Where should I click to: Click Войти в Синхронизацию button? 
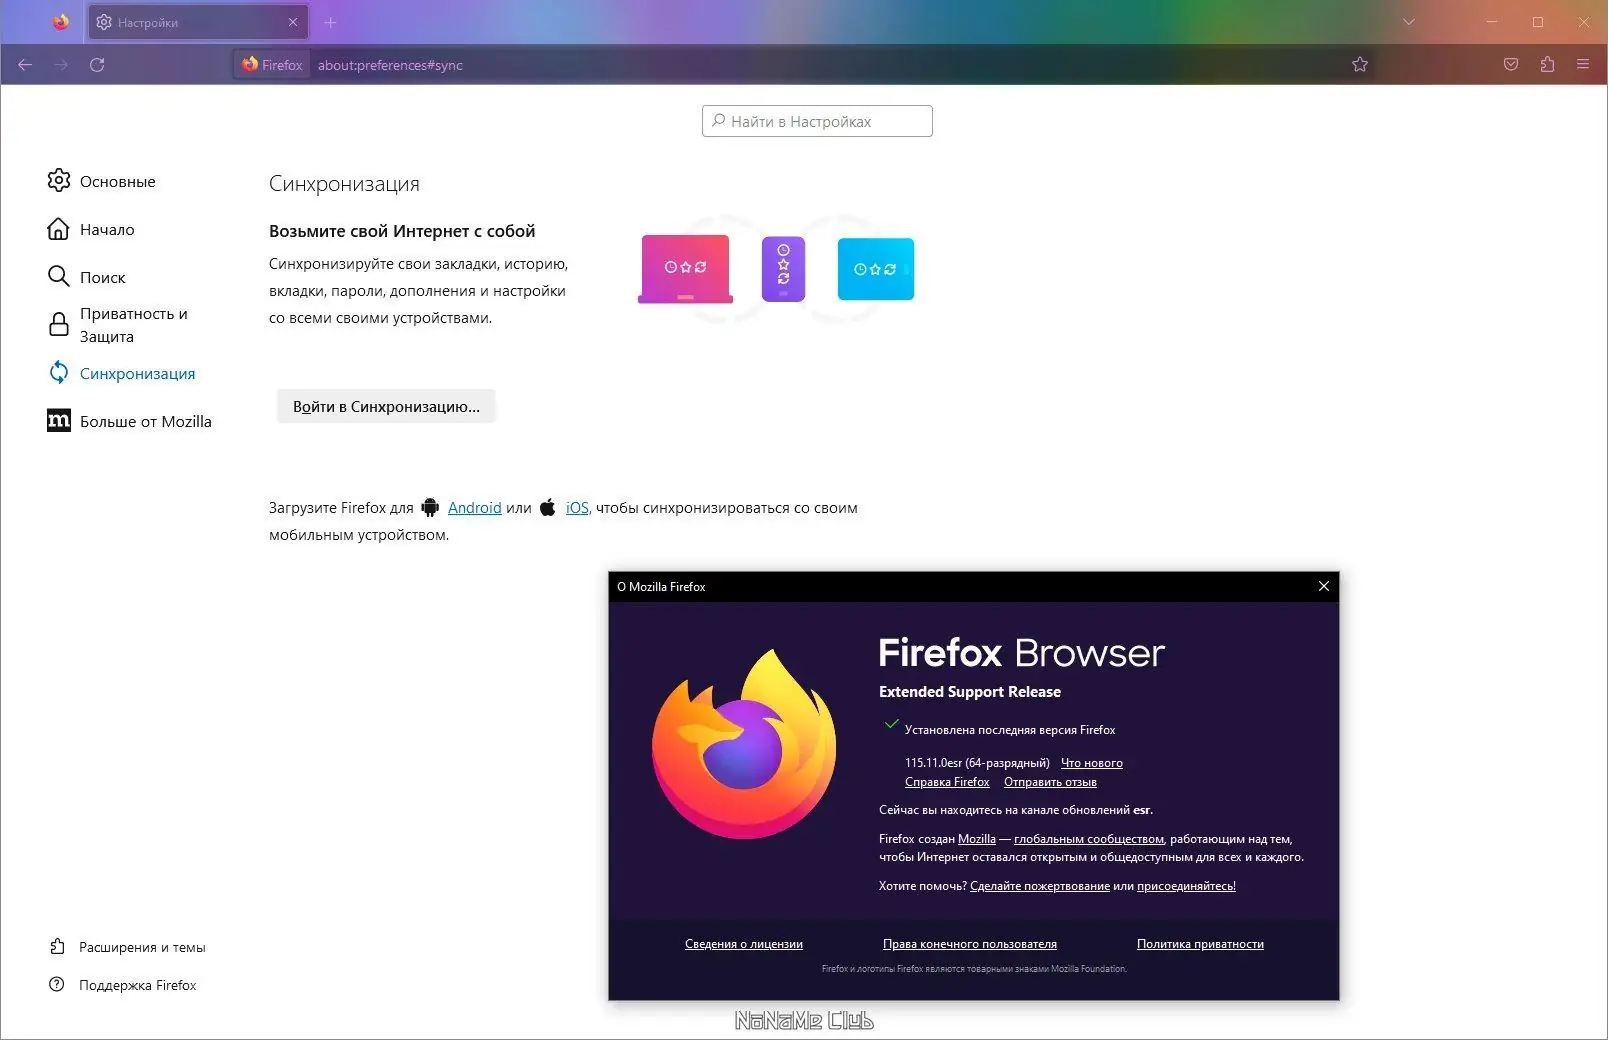386,406
